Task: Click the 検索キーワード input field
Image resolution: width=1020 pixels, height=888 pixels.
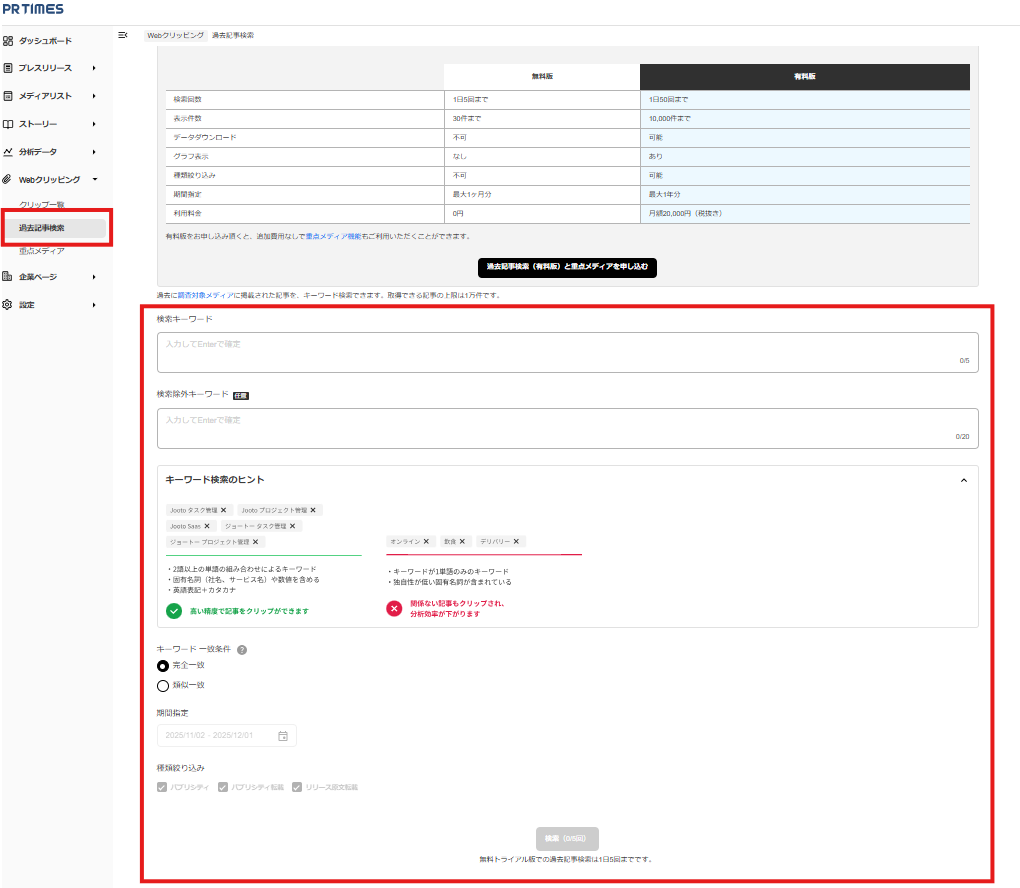Action: point(566,352)
